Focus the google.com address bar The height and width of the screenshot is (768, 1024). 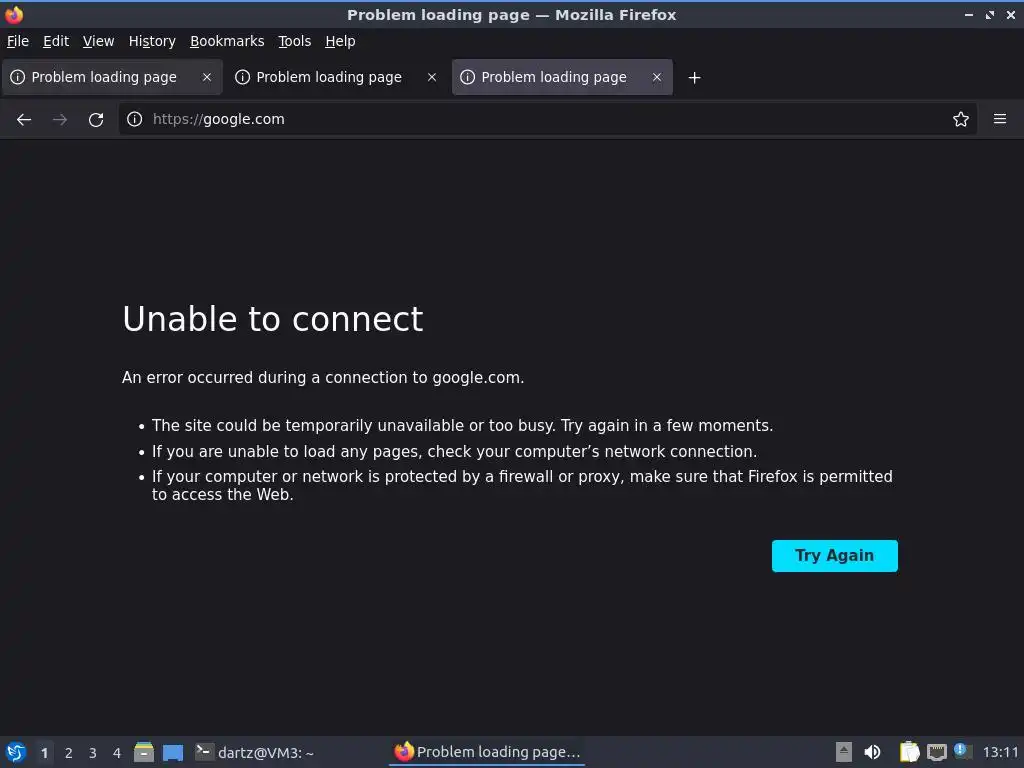click(547, 119)
